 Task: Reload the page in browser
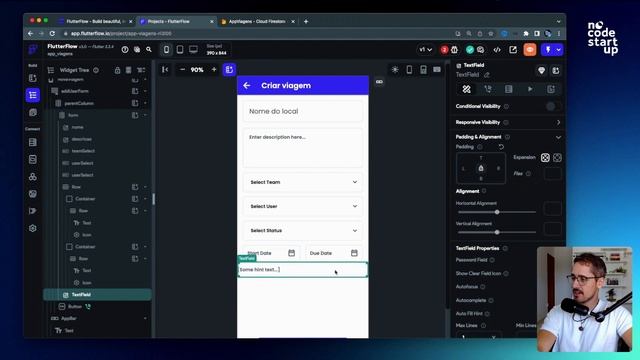pyautogui.click(x=52, y=33)
